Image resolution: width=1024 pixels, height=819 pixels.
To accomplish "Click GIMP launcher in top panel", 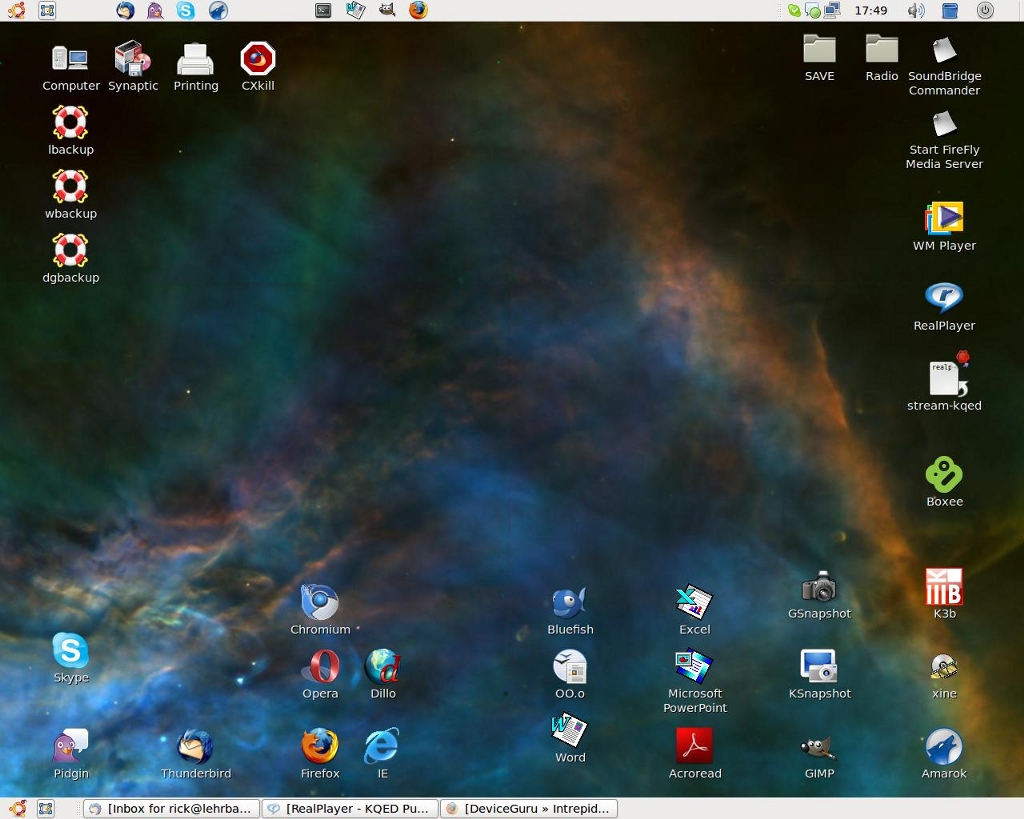I will 387,10.
